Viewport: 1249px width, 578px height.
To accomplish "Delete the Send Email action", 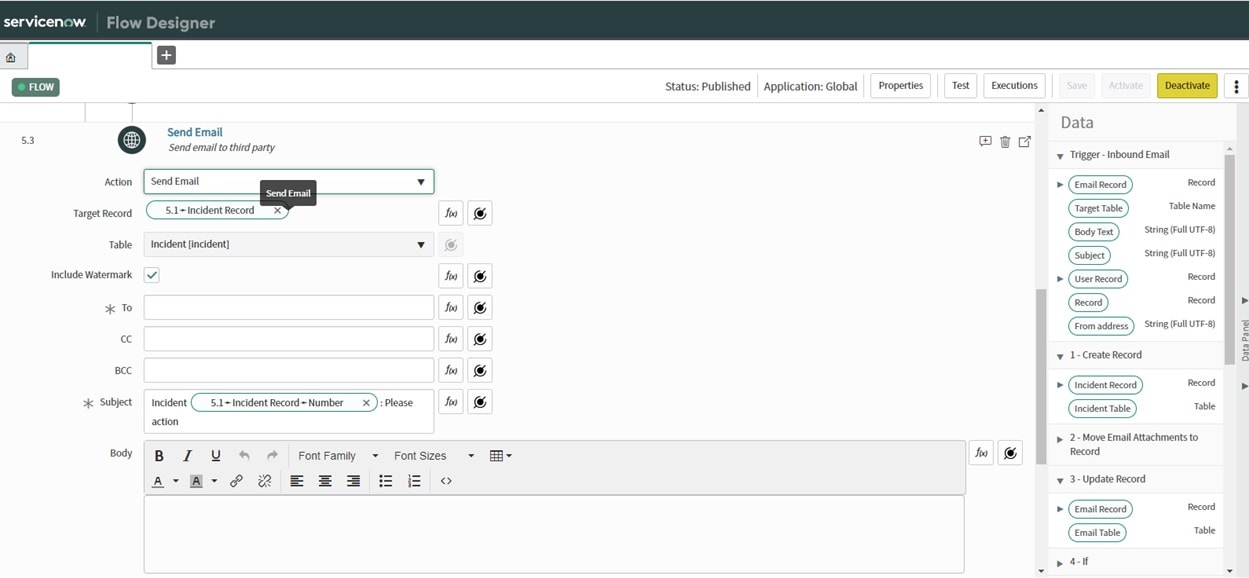I will pos(1005,141).
